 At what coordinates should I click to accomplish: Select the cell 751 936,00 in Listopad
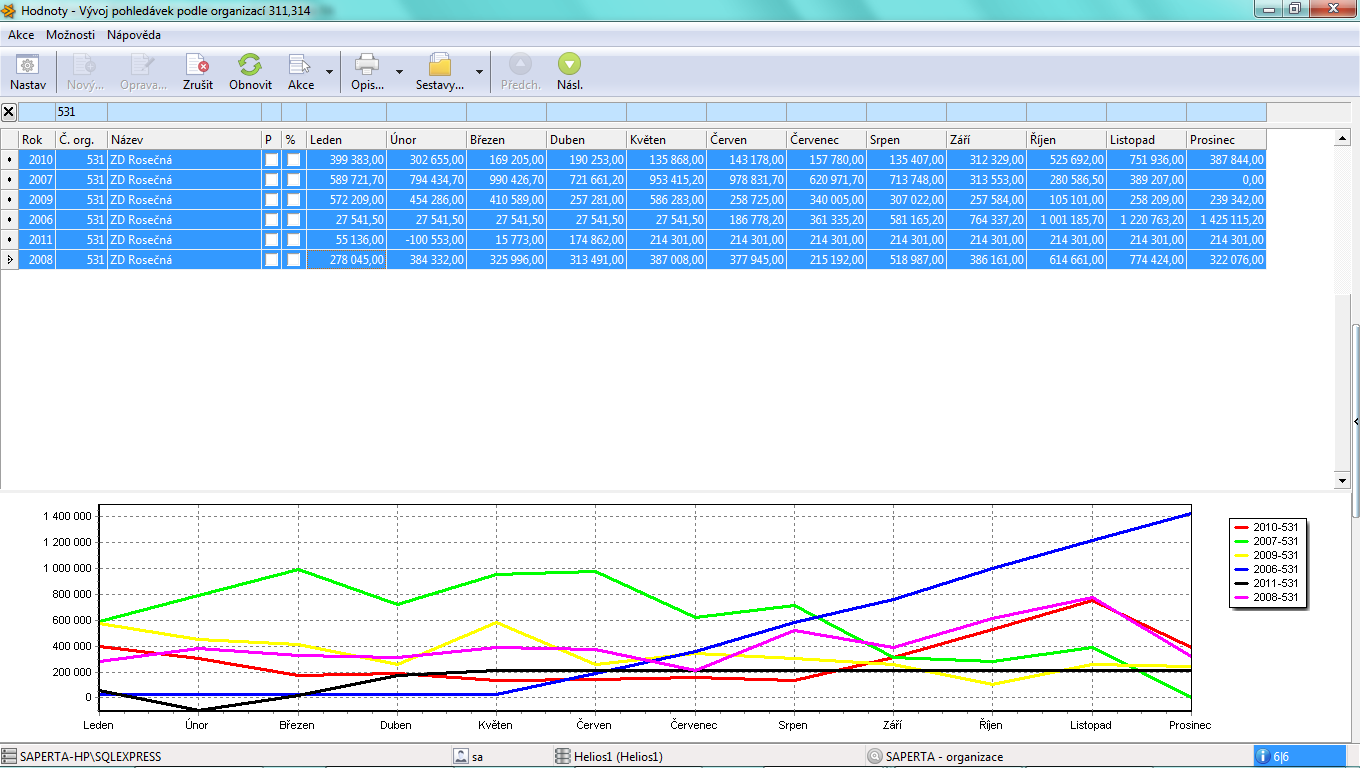[x=1146, y=159]
